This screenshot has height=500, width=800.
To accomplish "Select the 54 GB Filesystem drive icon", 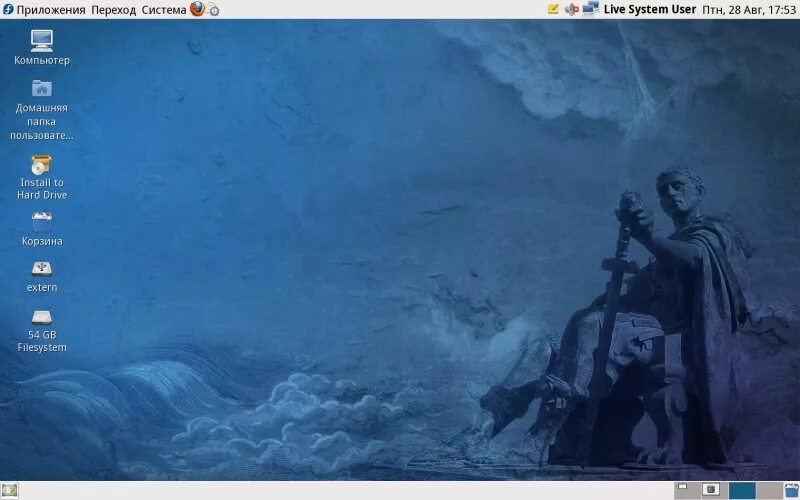I will 42,332.
